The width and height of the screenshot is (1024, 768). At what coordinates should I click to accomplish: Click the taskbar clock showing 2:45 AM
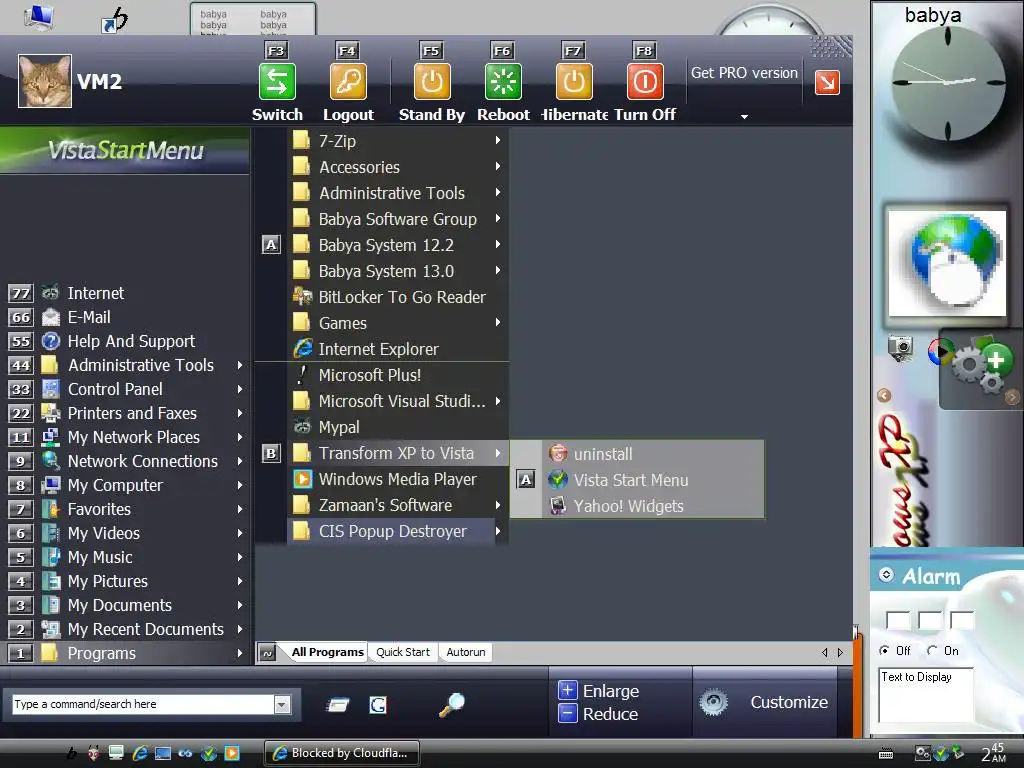click(x=993, y=753)
